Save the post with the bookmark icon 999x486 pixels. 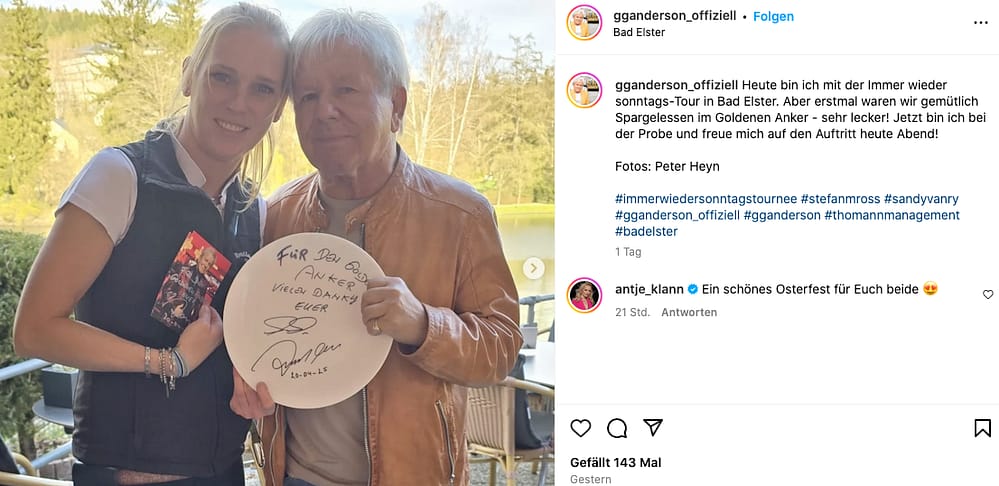(x=982, y=428)
